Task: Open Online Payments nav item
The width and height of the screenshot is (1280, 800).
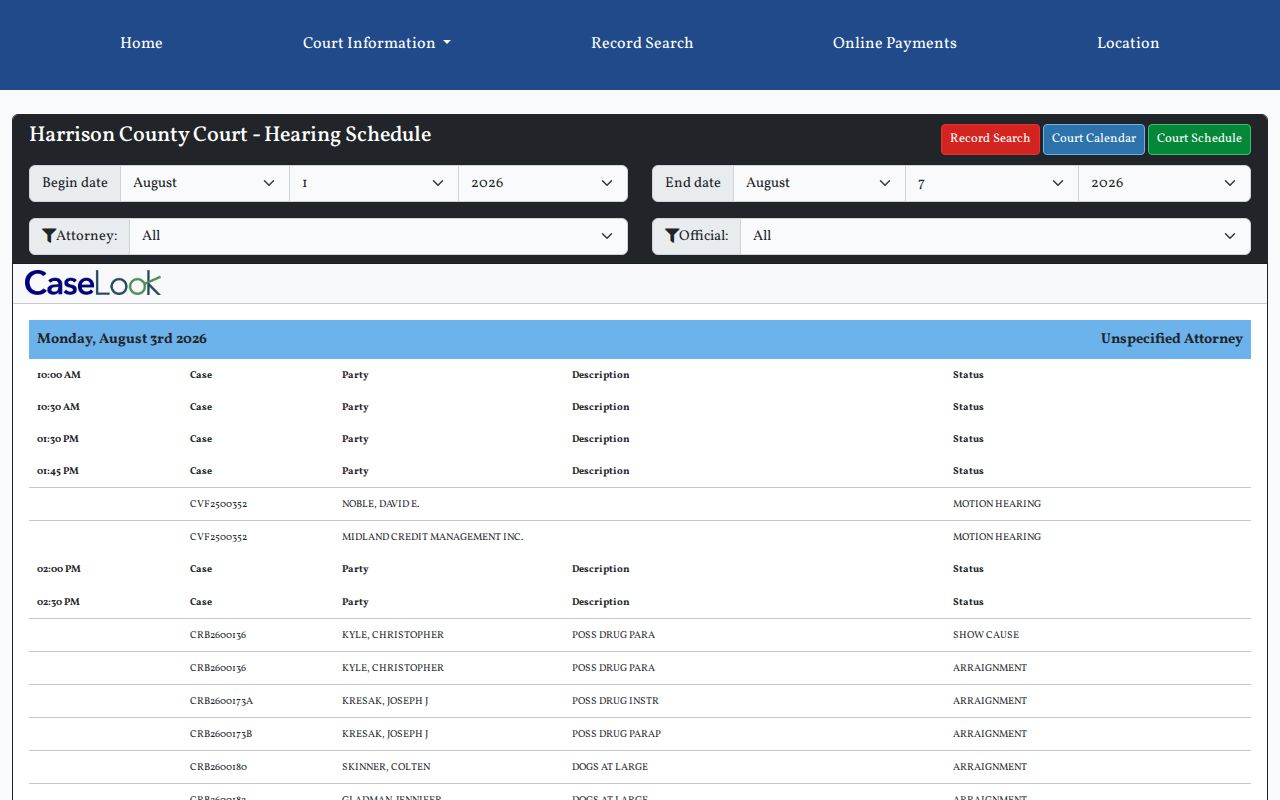Action: tap(895, 43)
